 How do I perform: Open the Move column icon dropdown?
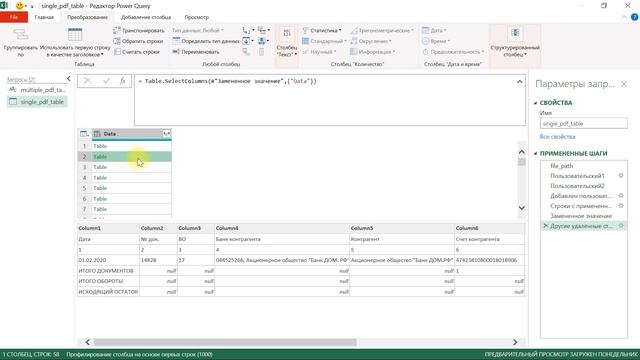264,41
